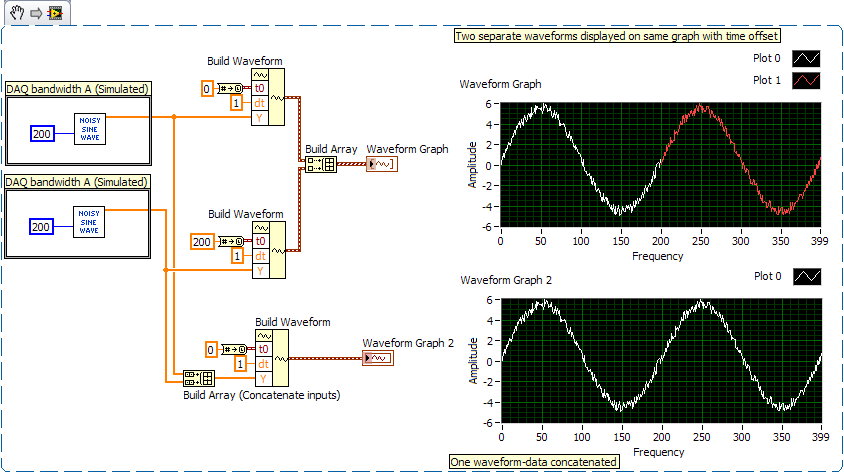This screenshot has height=473, width=844.
Task: Click the bottom Build Waveform node
Action: (x=272, y=358)
